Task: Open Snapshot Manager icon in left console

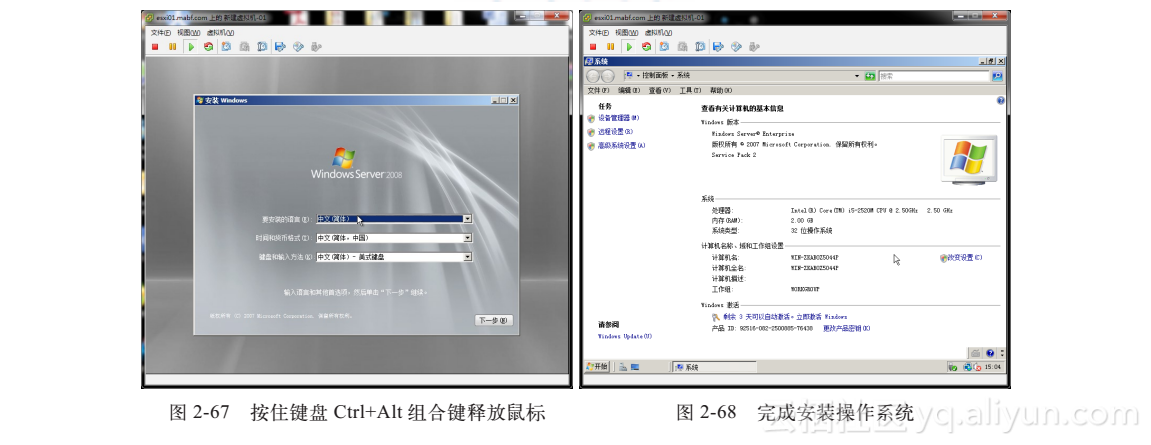Action: pos(262,46)
